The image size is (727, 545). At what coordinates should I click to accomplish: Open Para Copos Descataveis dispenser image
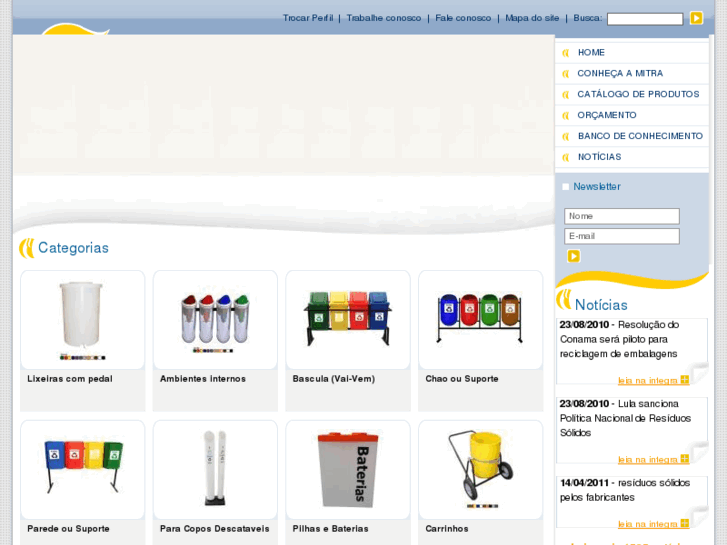(x=215, y=470)
